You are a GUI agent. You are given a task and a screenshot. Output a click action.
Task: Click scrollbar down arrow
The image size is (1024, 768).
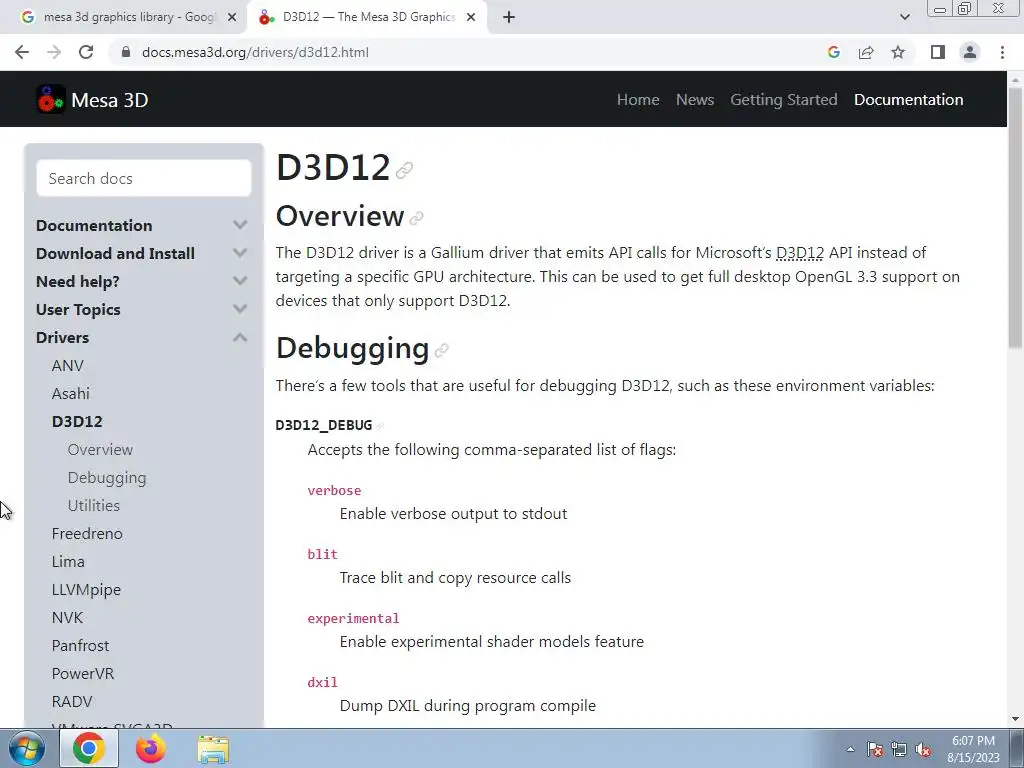[1015, 720]
